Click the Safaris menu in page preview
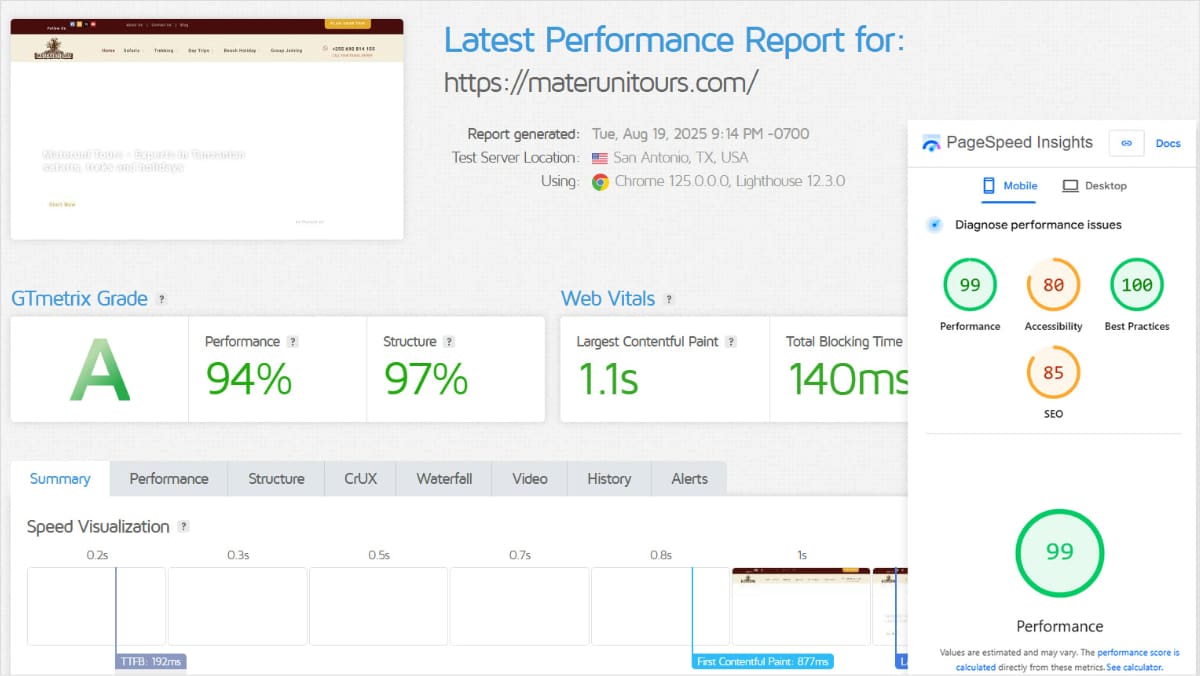The image size is (1200, 676). click(x=132, y=50)
